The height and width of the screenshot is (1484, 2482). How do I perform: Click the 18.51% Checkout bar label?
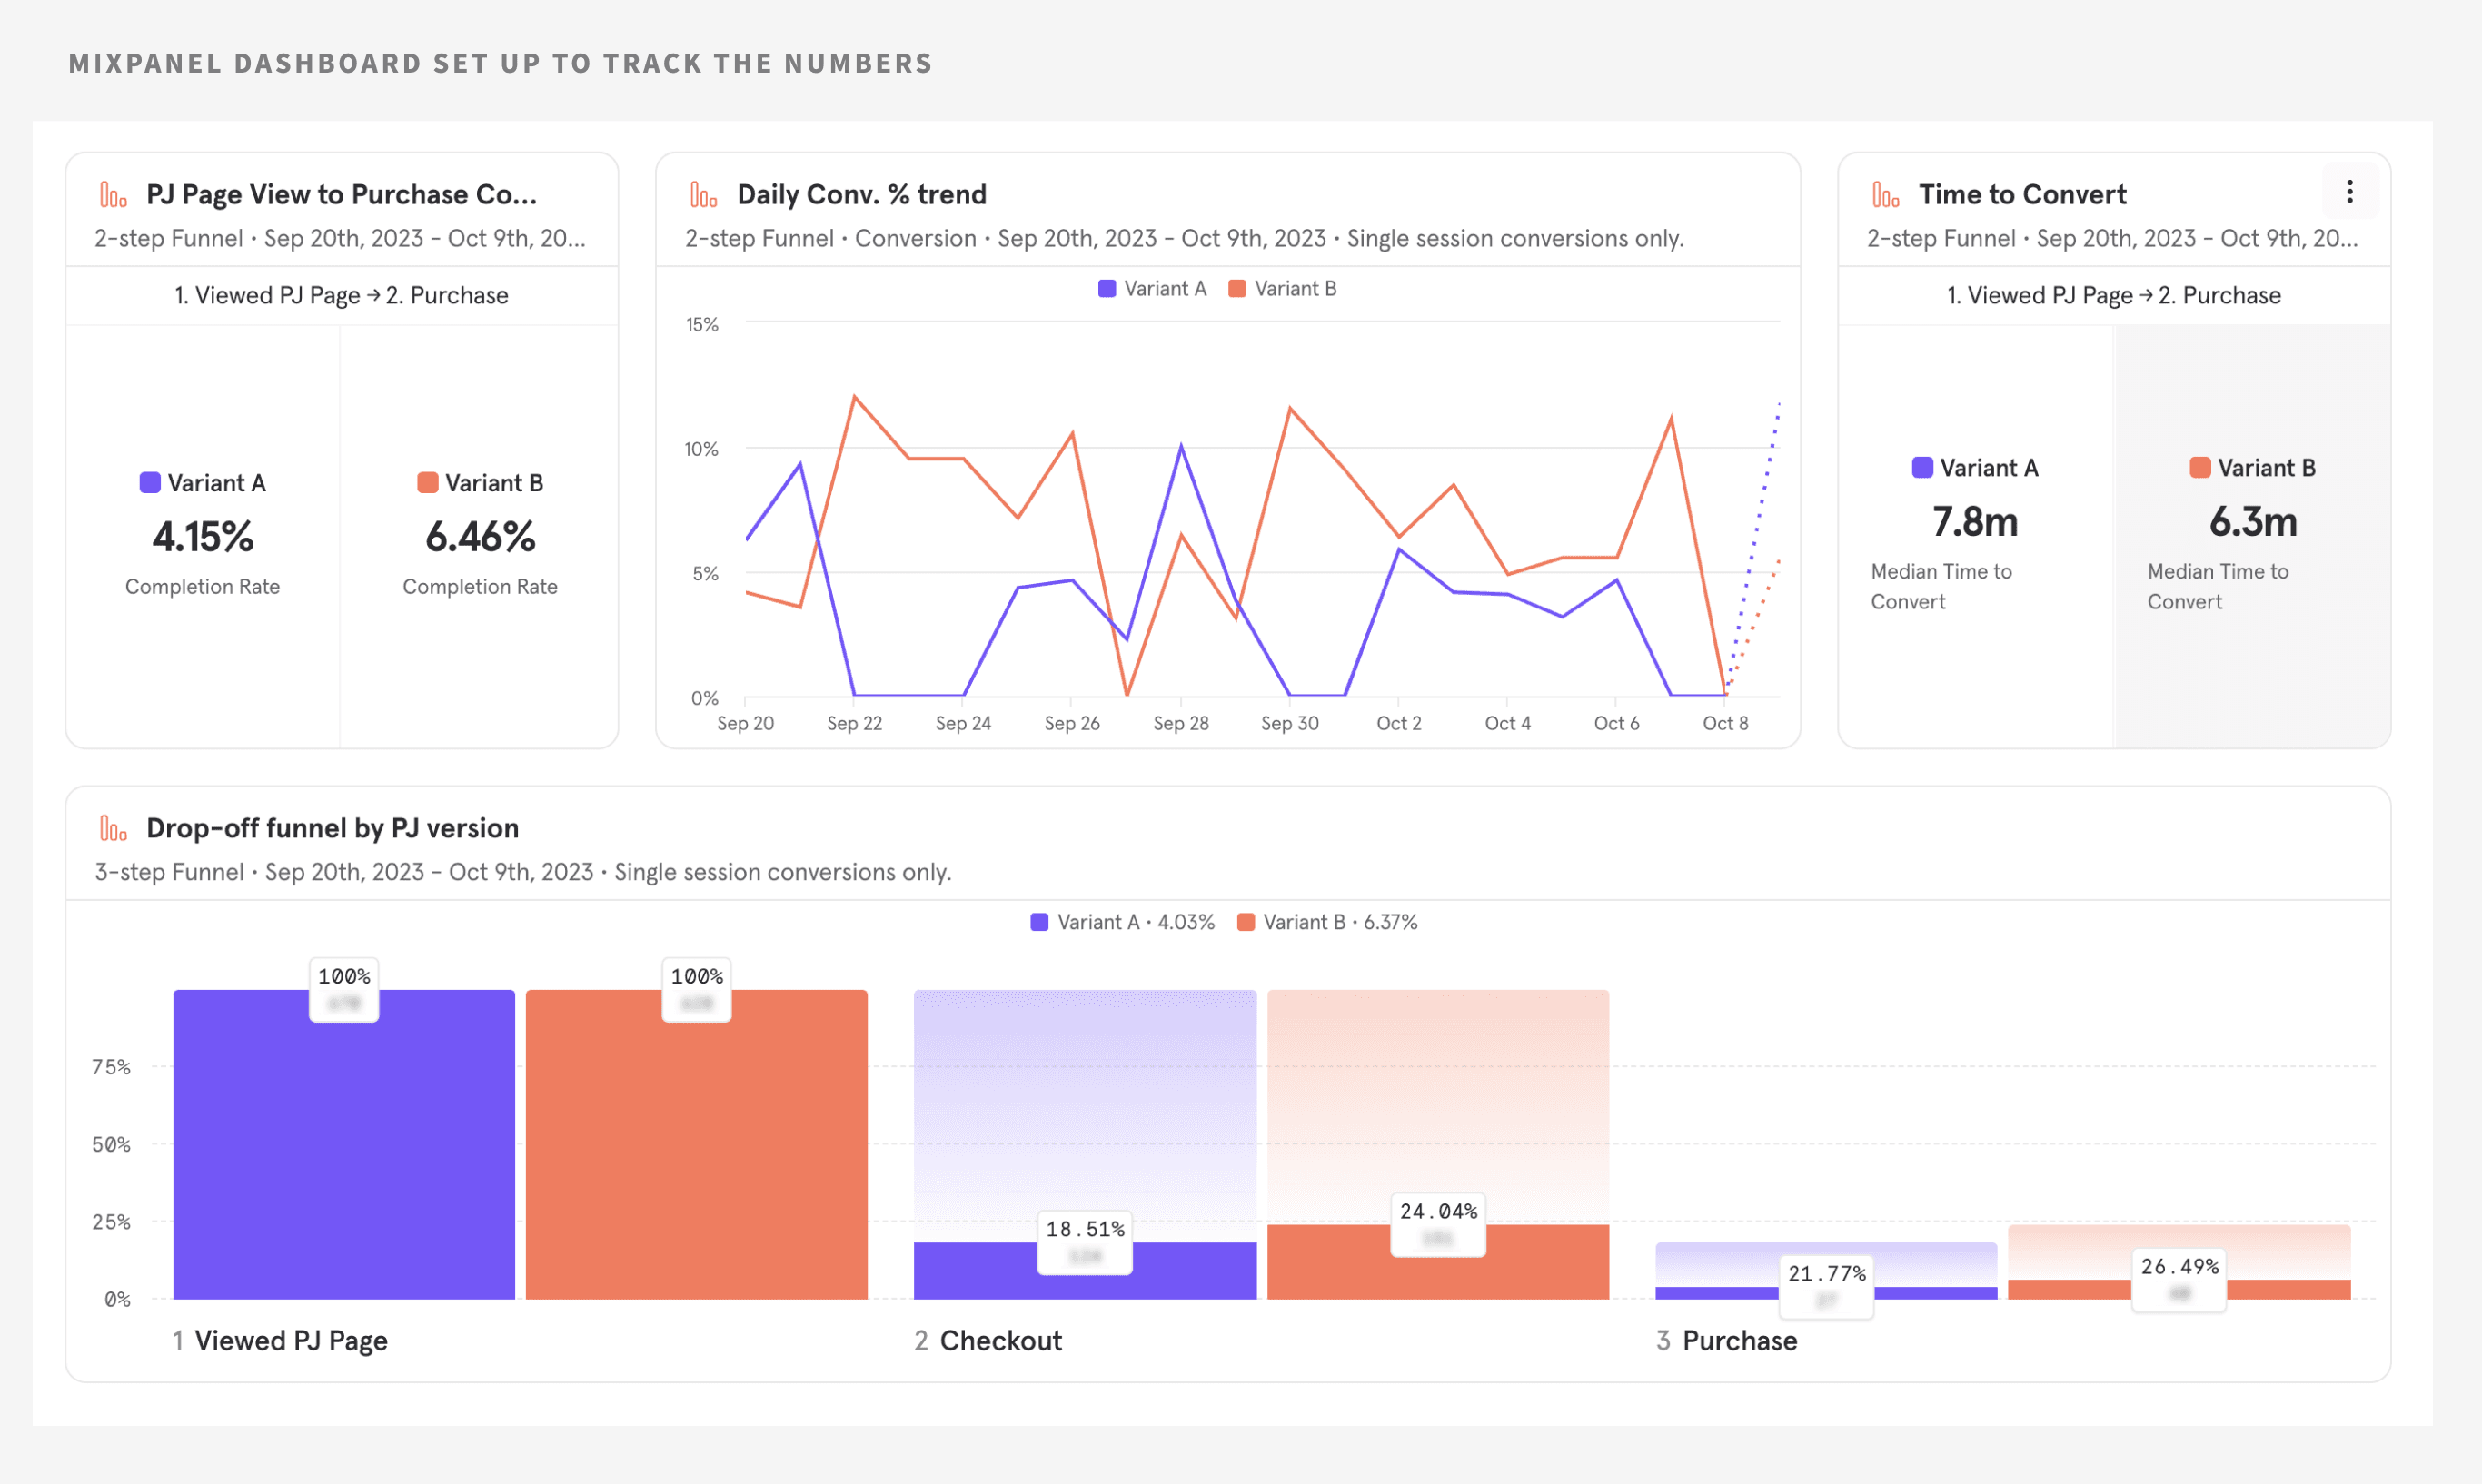(1085, 1242)
